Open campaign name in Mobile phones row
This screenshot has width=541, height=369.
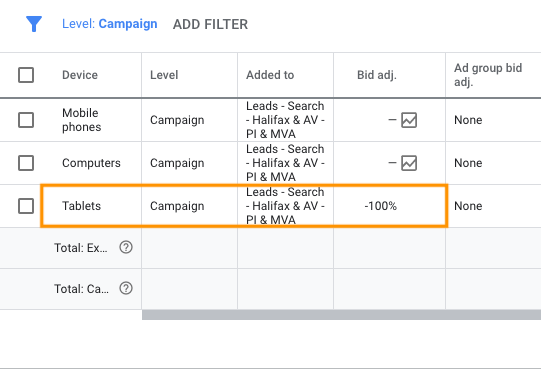[285, 120]
